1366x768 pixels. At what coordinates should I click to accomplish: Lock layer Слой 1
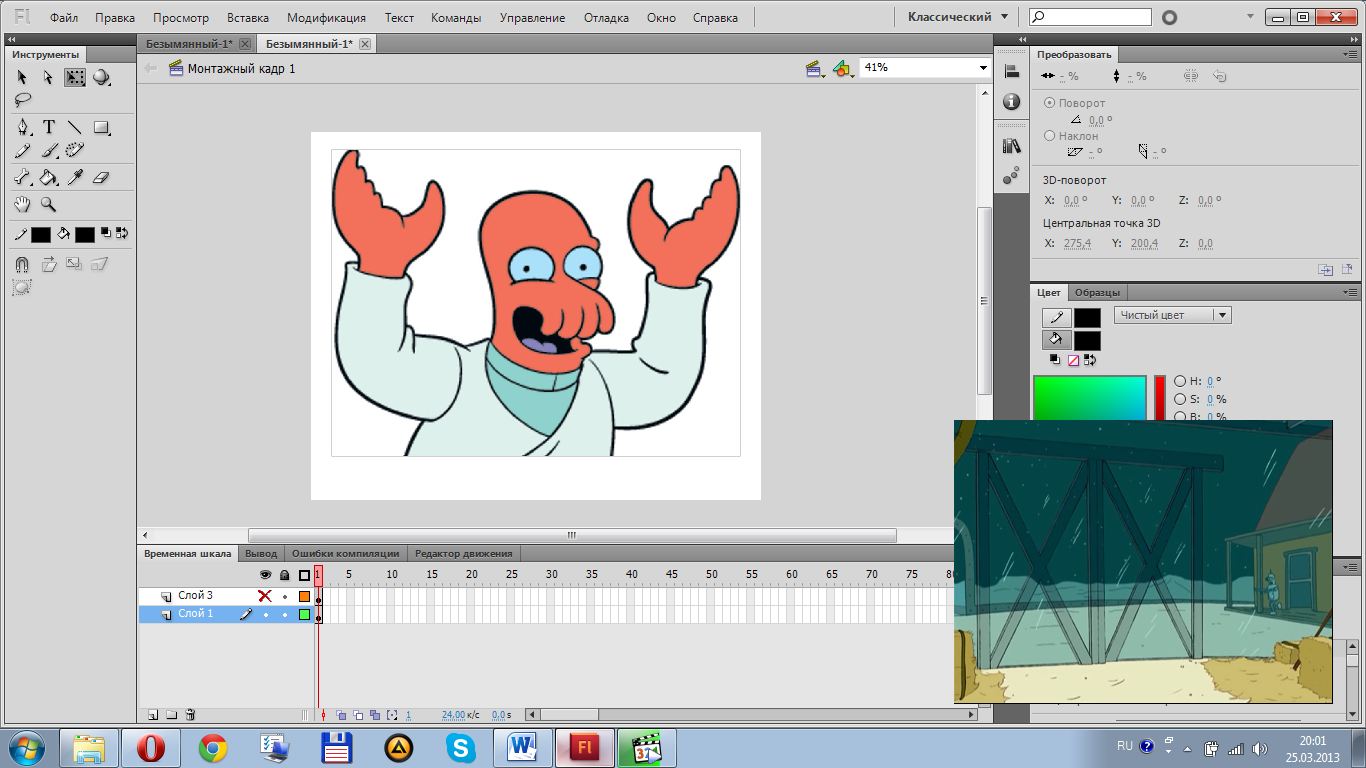(x=285, y=614)
